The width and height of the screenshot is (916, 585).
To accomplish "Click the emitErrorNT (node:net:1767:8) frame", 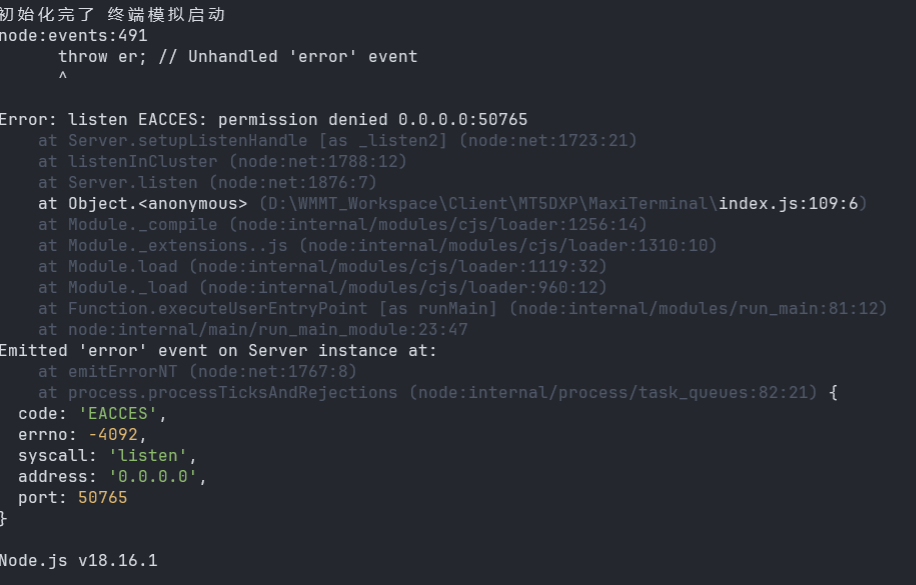I will (x=197, y=372).
